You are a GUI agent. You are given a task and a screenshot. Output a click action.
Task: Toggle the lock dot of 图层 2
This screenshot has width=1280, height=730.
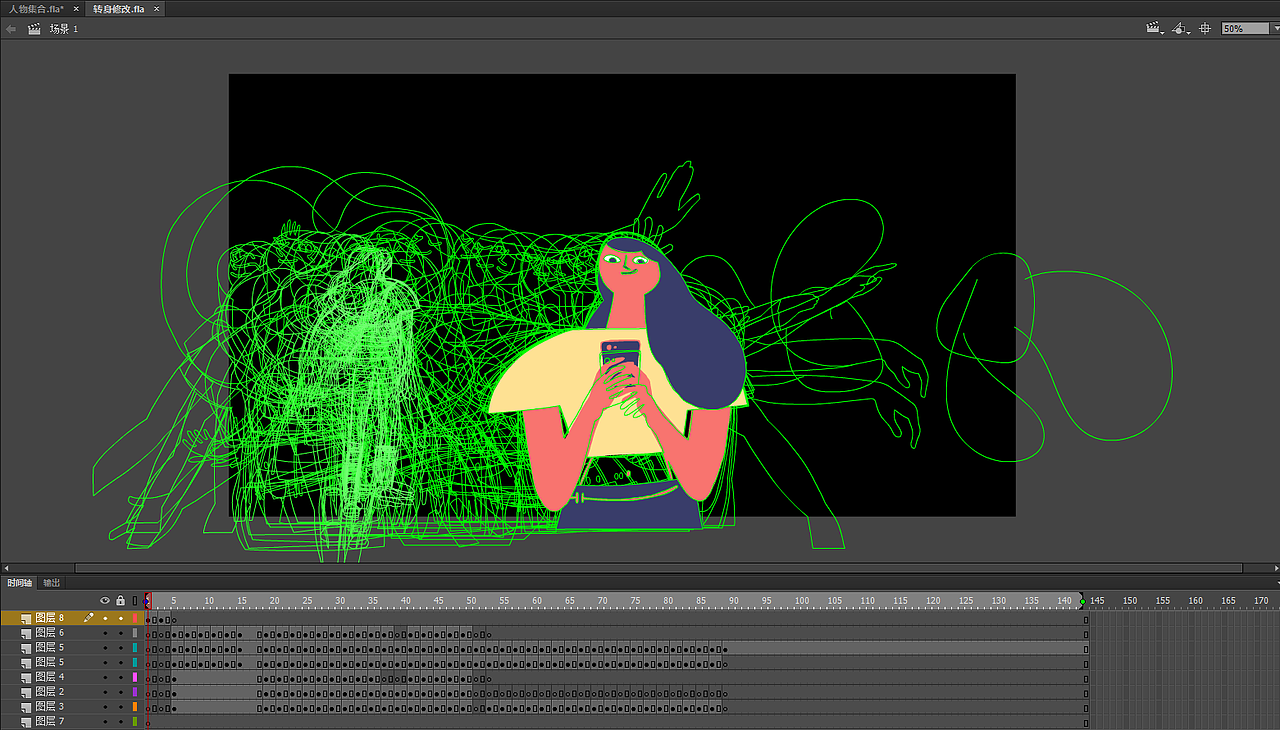click(120, 692)
